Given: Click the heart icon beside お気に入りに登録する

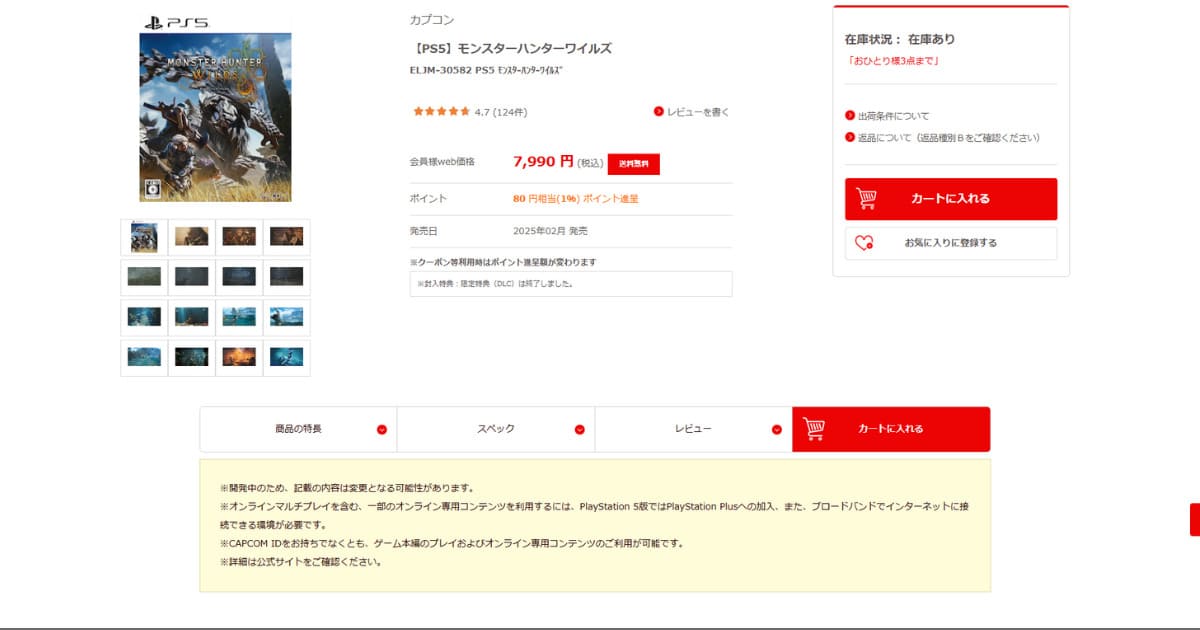Looking at the screenshot, I should coord(865,243).
